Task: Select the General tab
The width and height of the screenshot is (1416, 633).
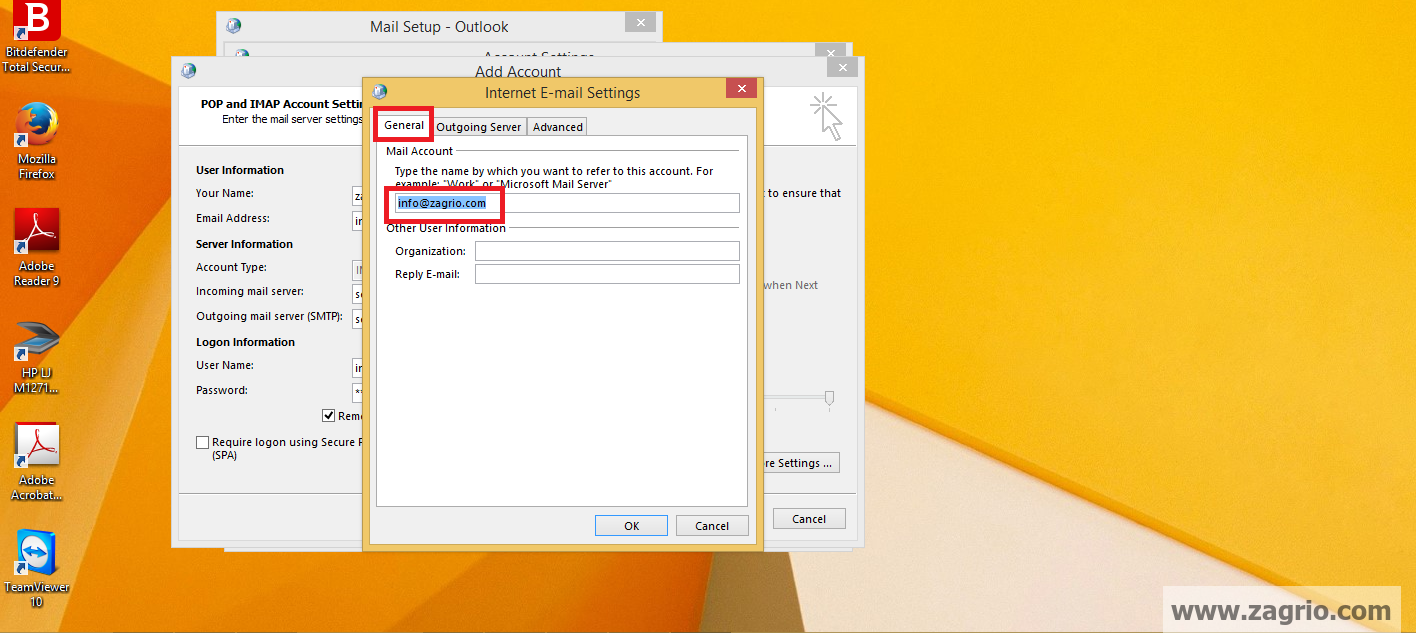Action: coord(404,126)
